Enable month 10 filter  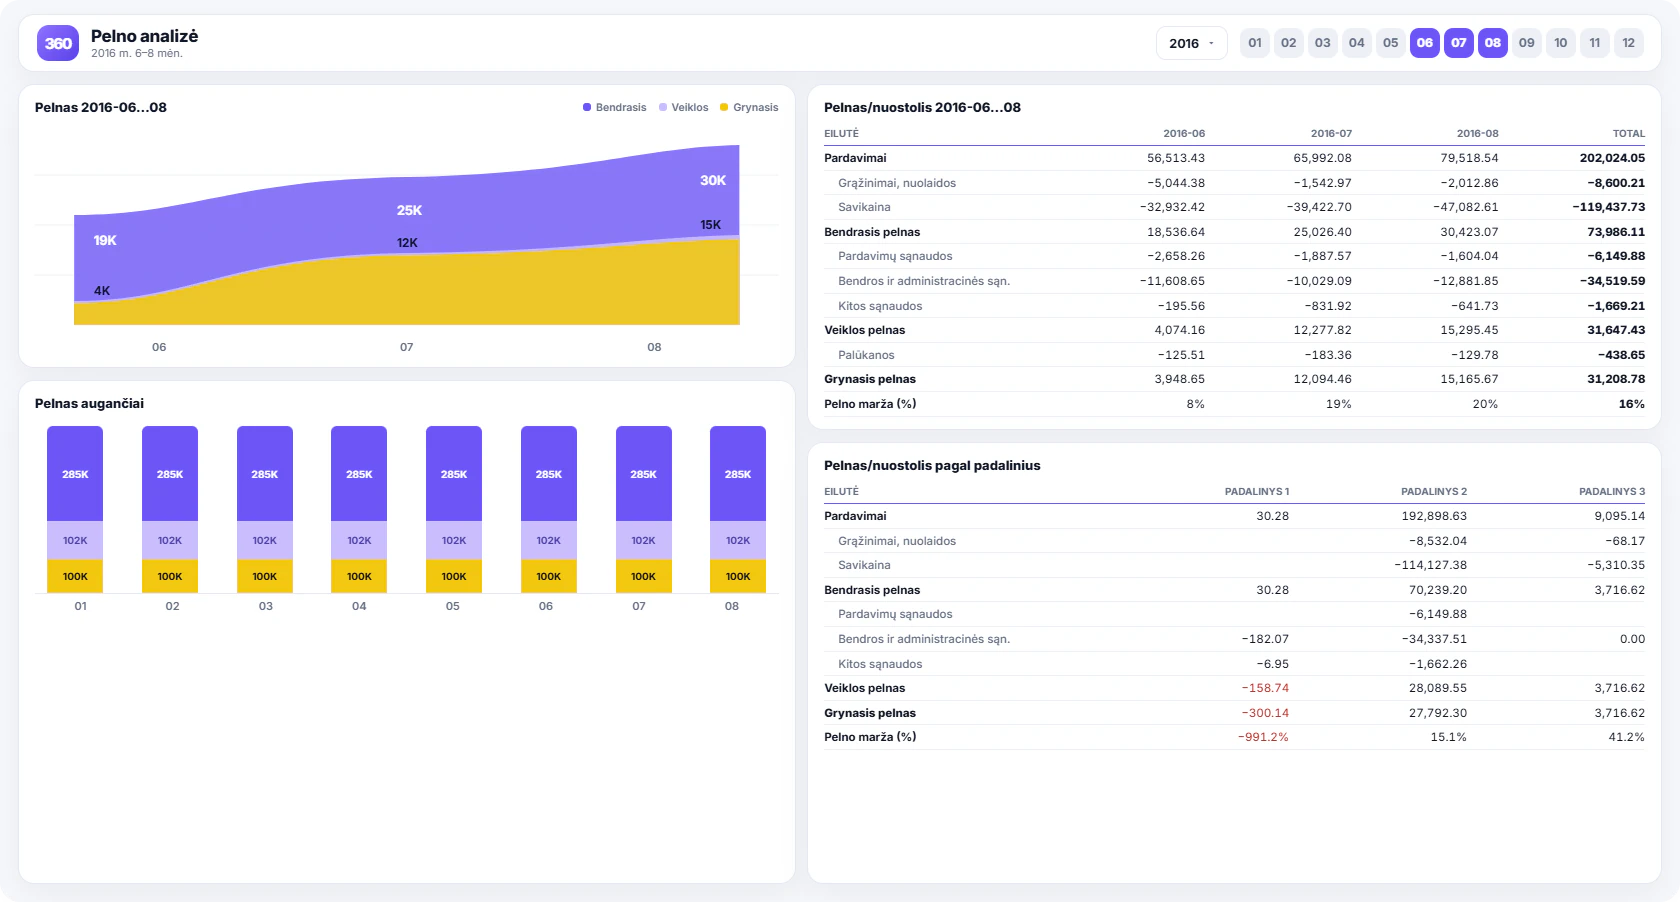1561,43
